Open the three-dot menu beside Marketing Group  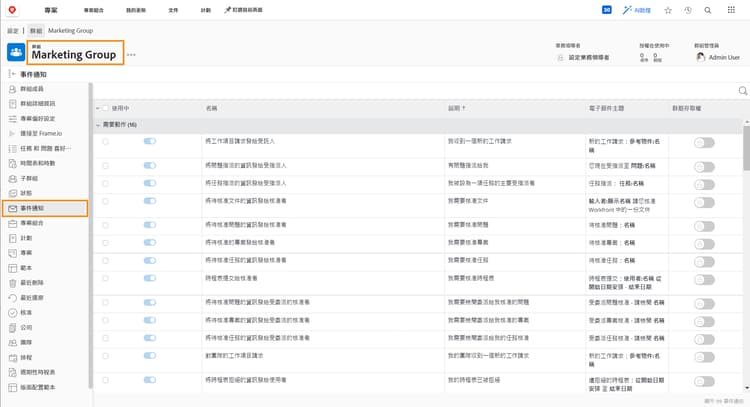[x=132, y=55]
